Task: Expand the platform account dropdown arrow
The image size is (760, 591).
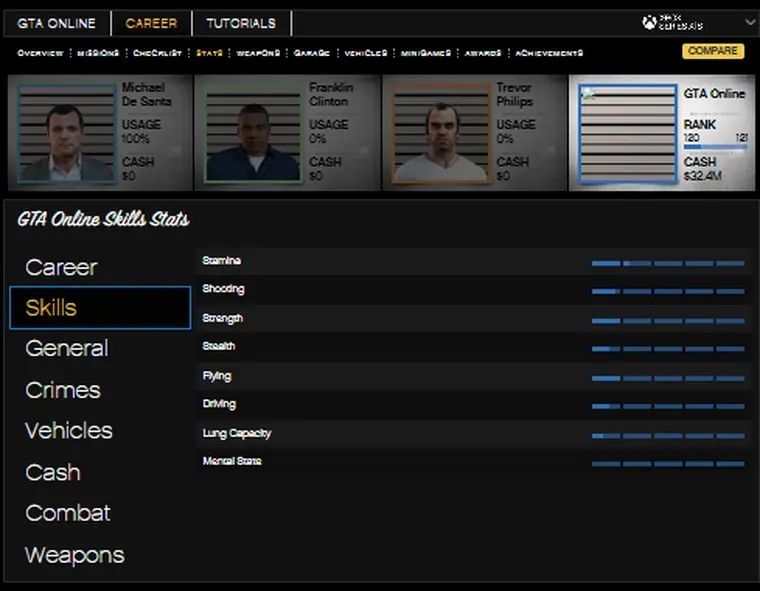Action: pos(750,22)
